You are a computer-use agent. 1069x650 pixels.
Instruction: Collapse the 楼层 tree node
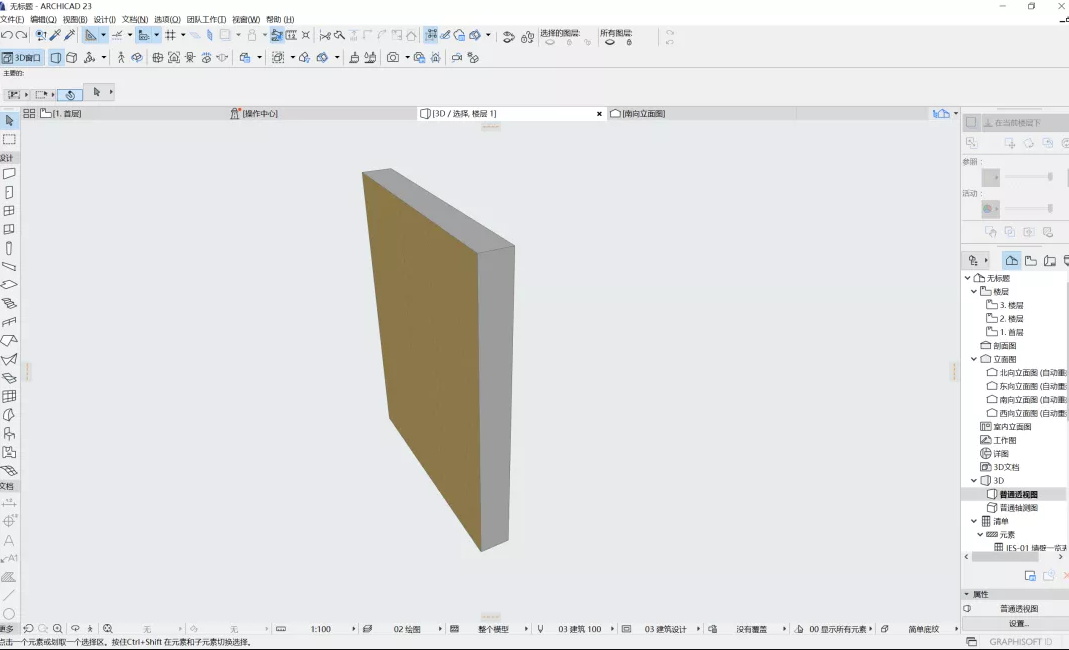tap(974, 291)
